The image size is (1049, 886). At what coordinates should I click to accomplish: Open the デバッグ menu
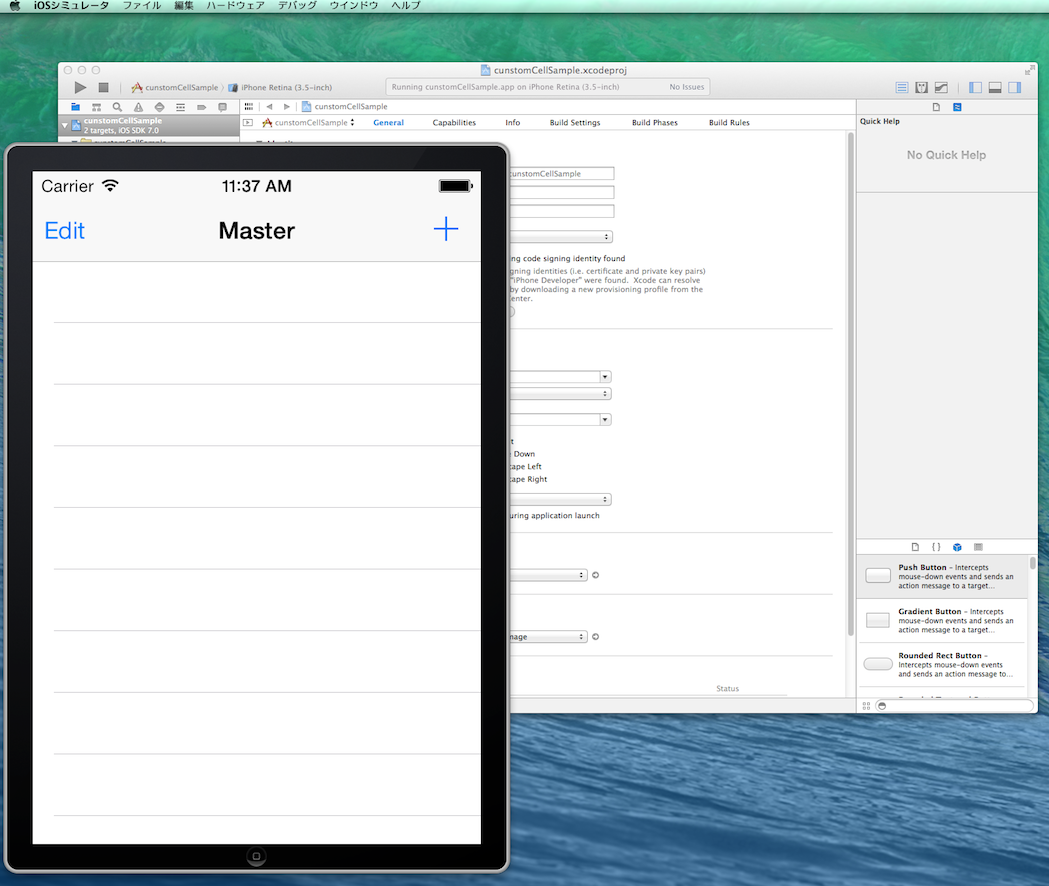click(297, 5)
